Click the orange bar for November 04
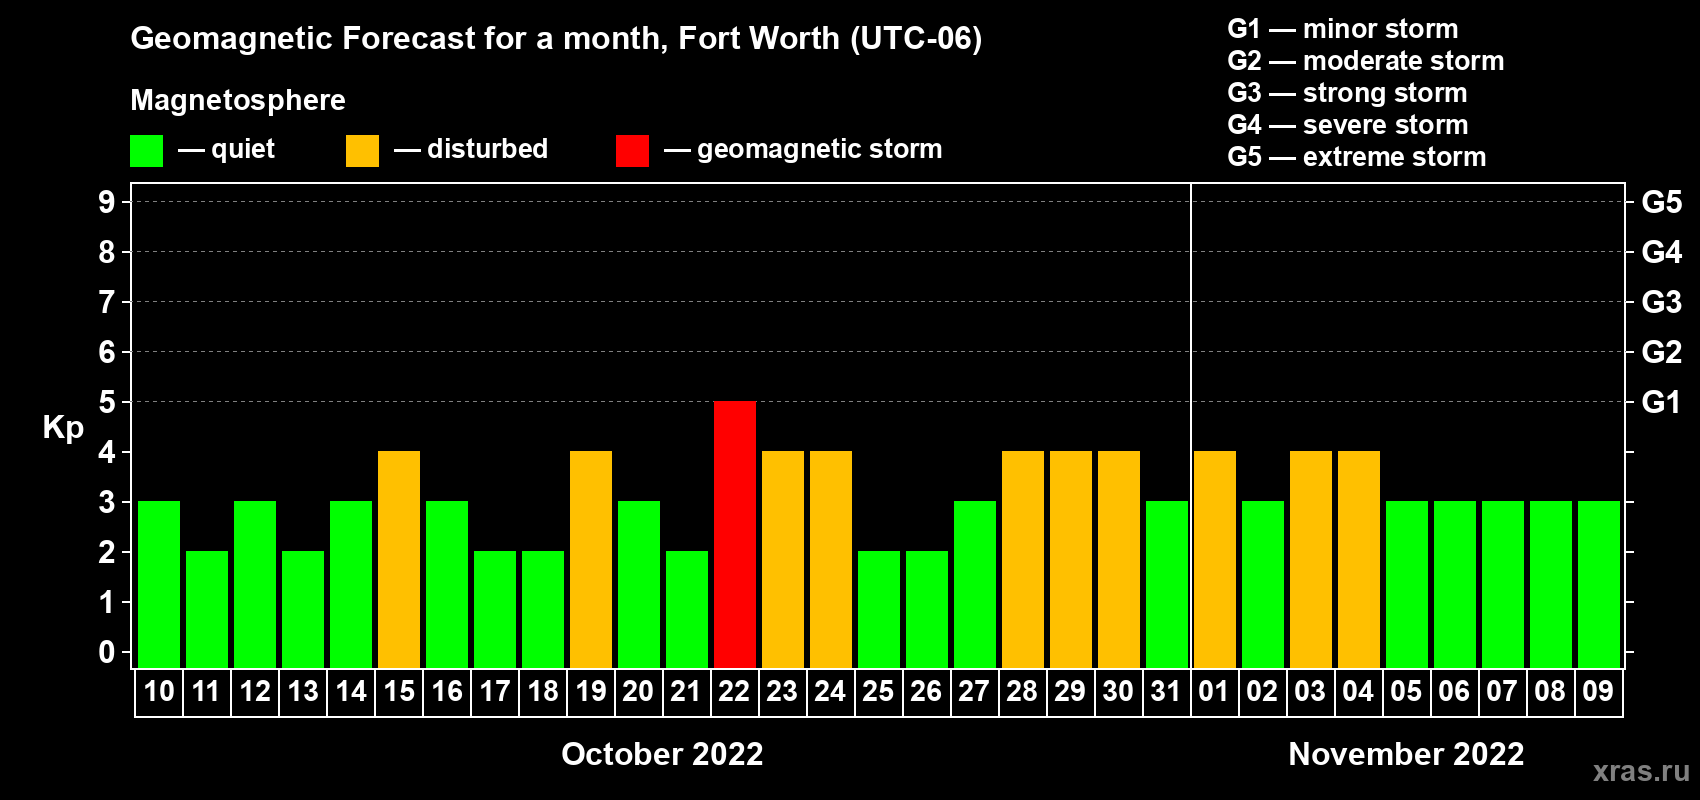The image size is (1700, 800). click(1359, 559)
